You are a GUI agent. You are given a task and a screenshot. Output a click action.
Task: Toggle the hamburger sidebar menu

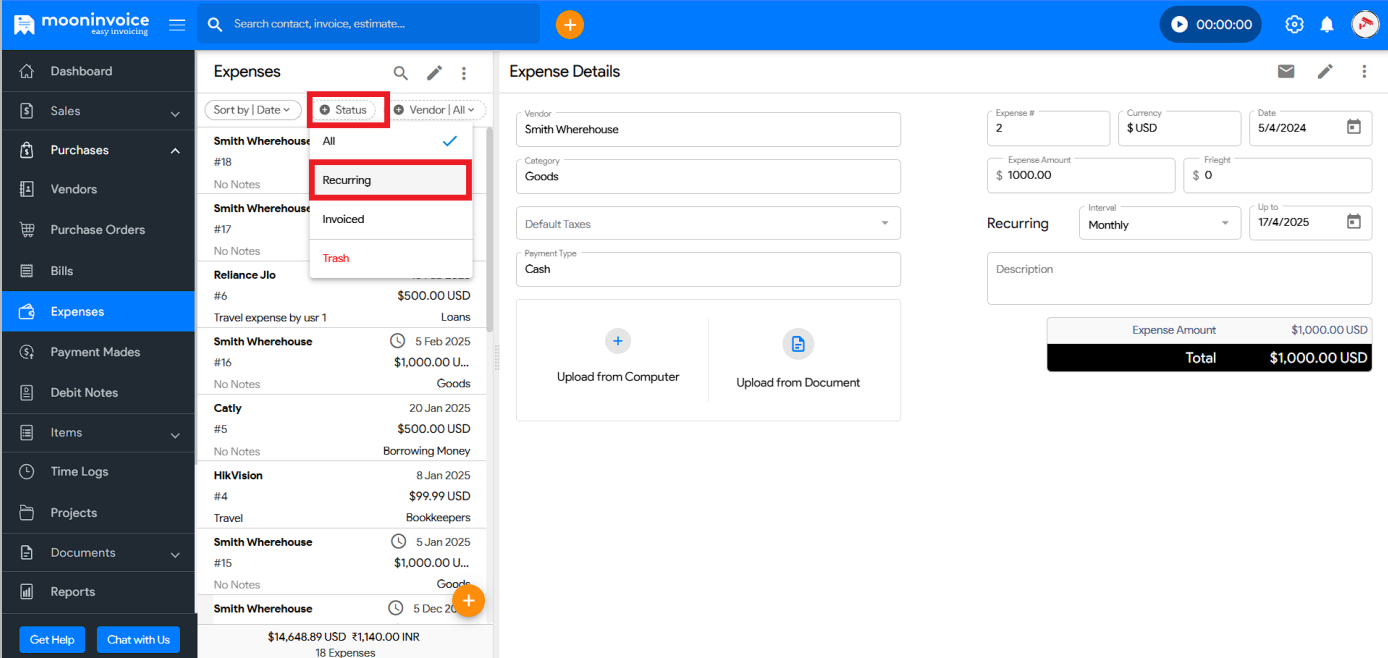point(177,25)
